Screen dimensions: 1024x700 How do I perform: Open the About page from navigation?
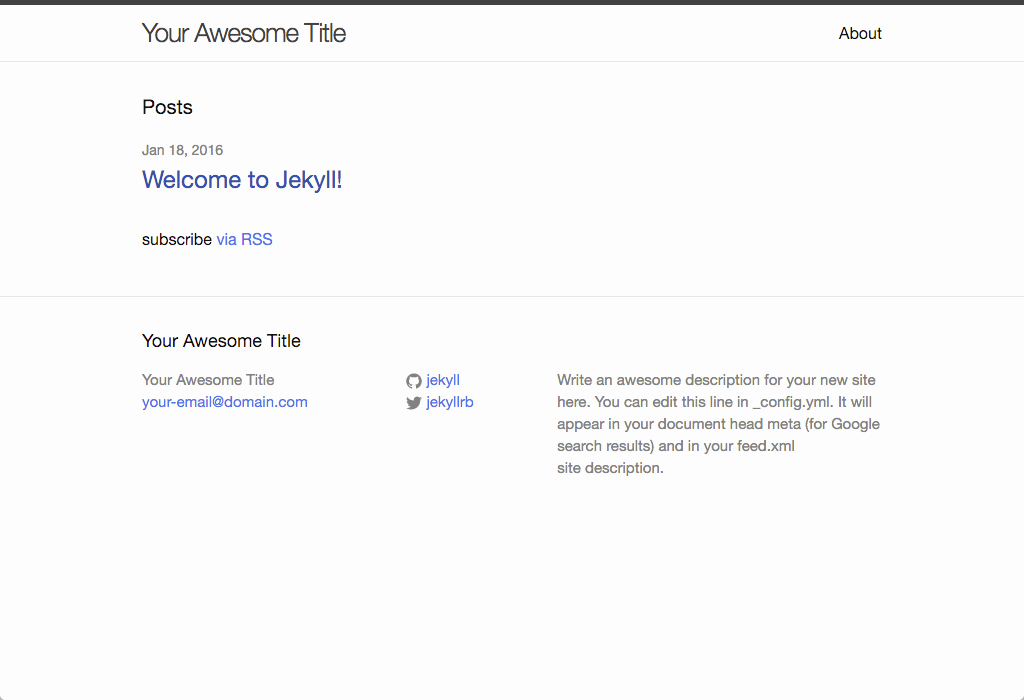click(860, 33)
